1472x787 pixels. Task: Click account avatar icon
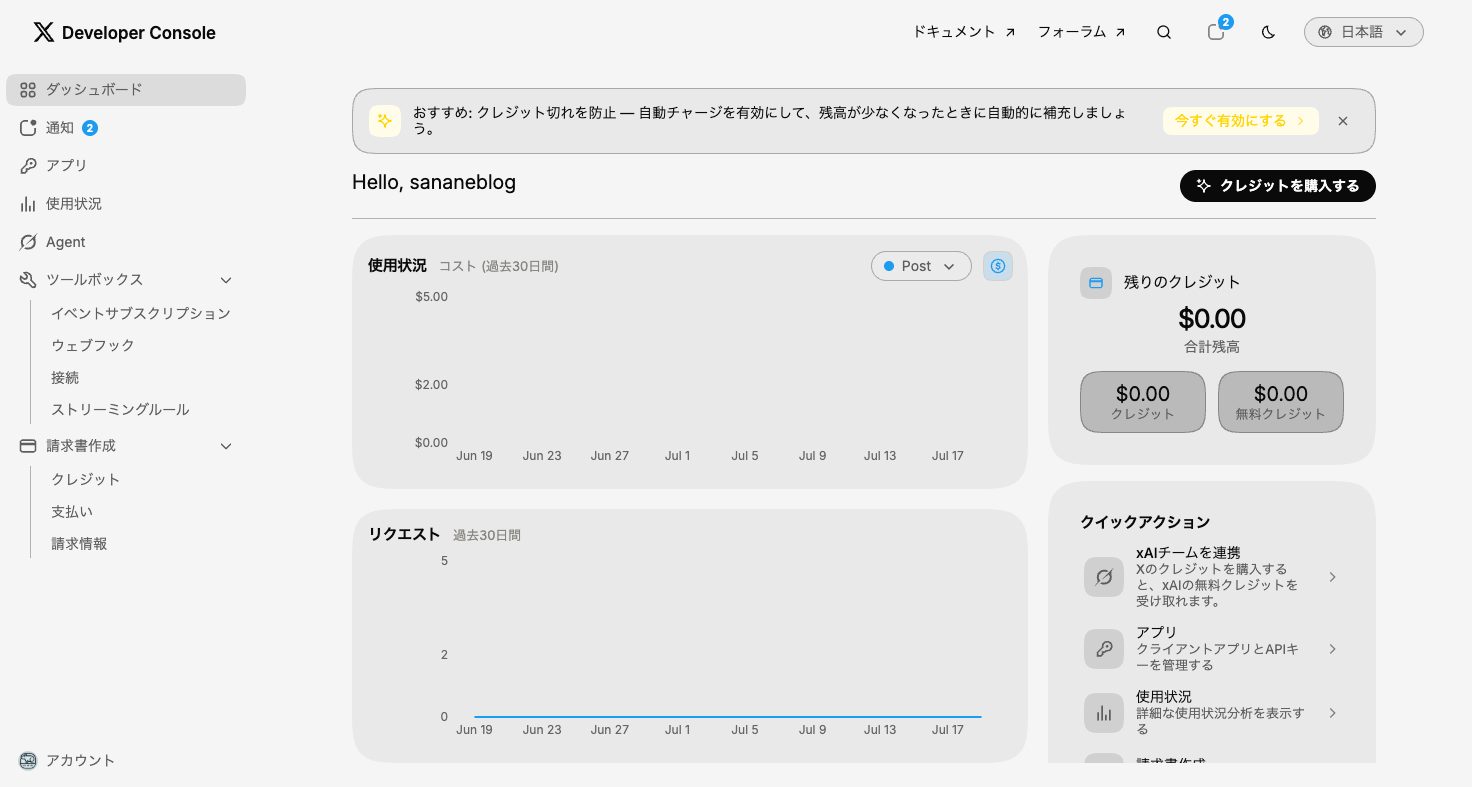[x=28, y=761]
